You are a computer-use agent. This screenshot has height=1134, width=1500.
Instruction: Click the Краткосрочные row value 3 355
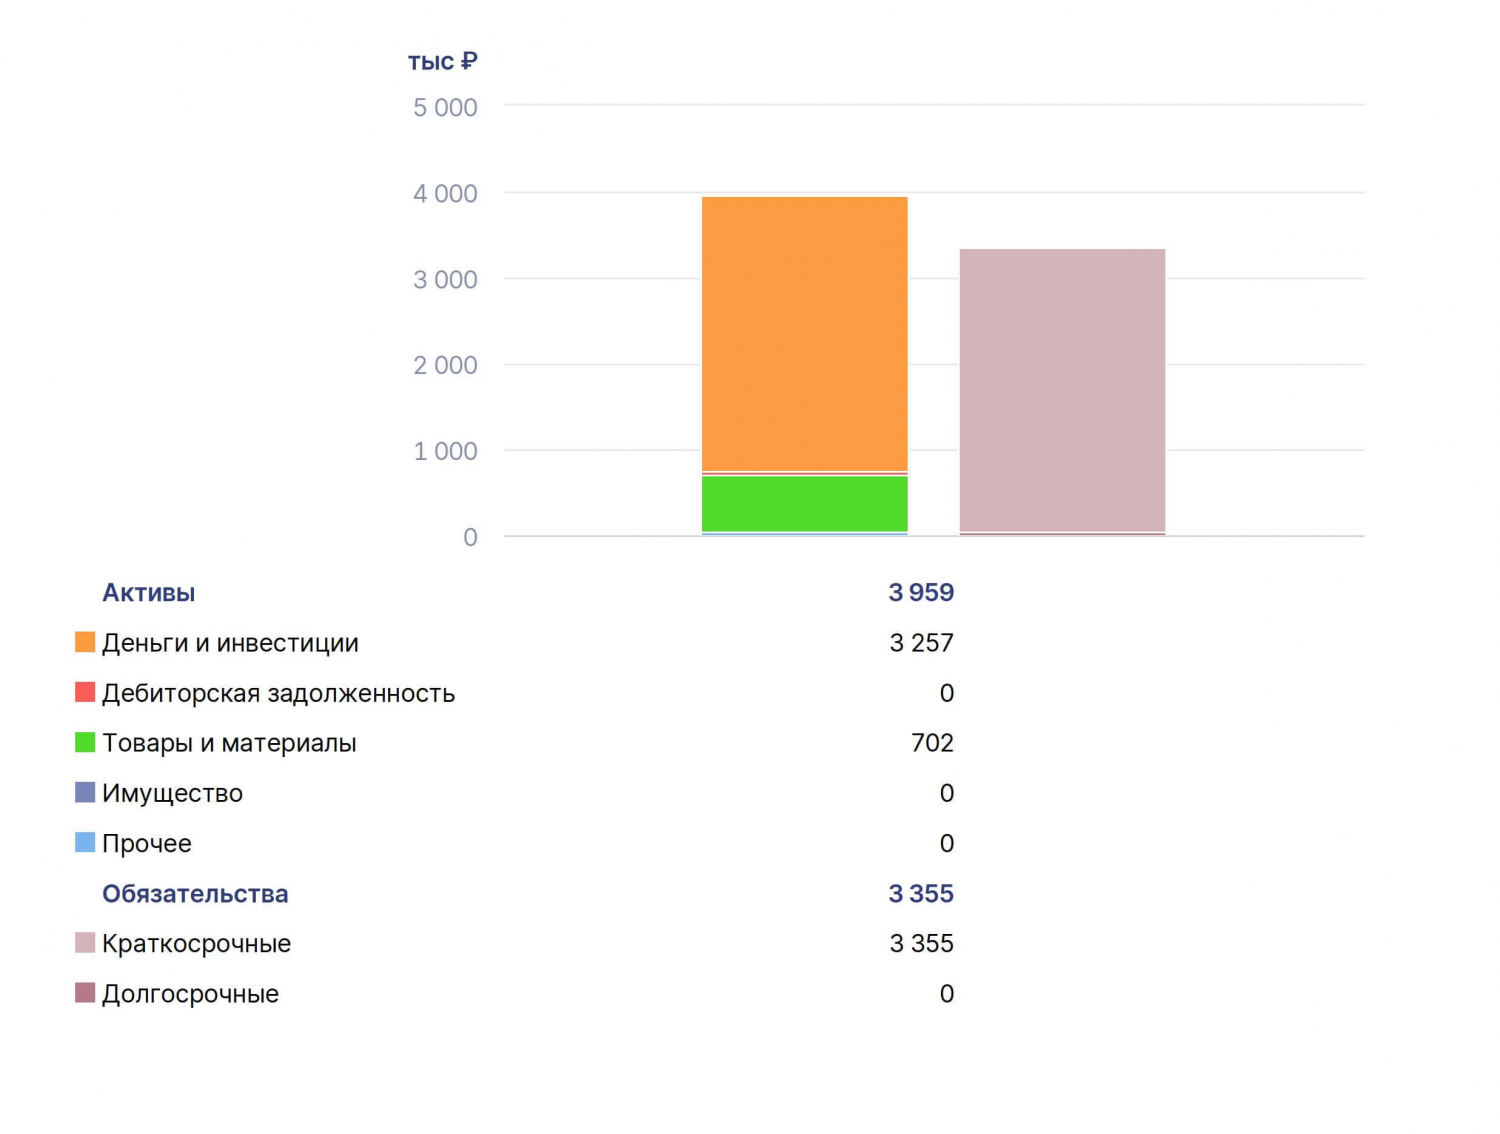coord(921,944)
